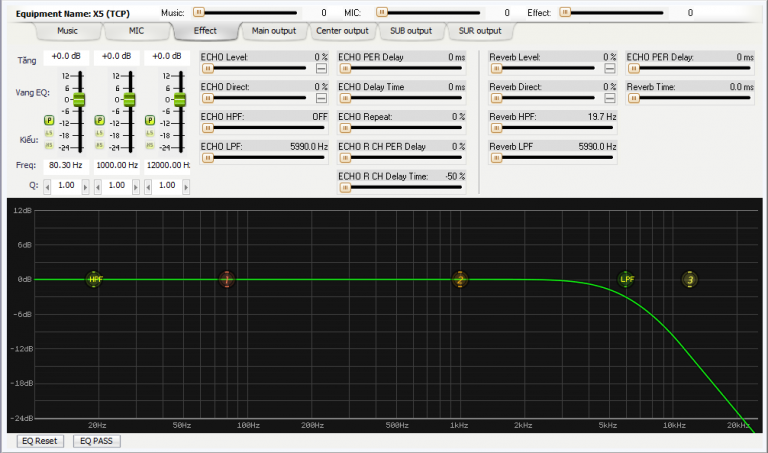Click the 1000.00 Hz frequency field
This screenshot has width=768, height=453.
point(117,165)
